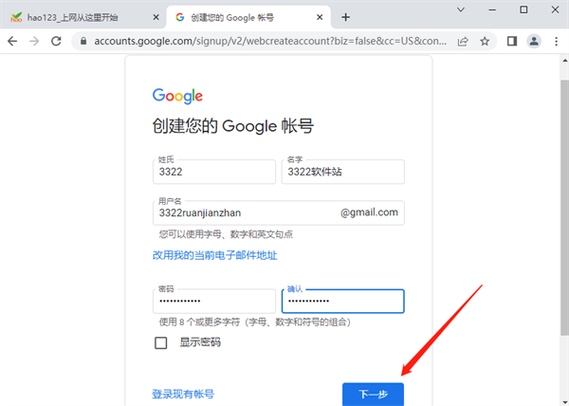Click the address bar URL
569x406 pixels.
[270, 41]
